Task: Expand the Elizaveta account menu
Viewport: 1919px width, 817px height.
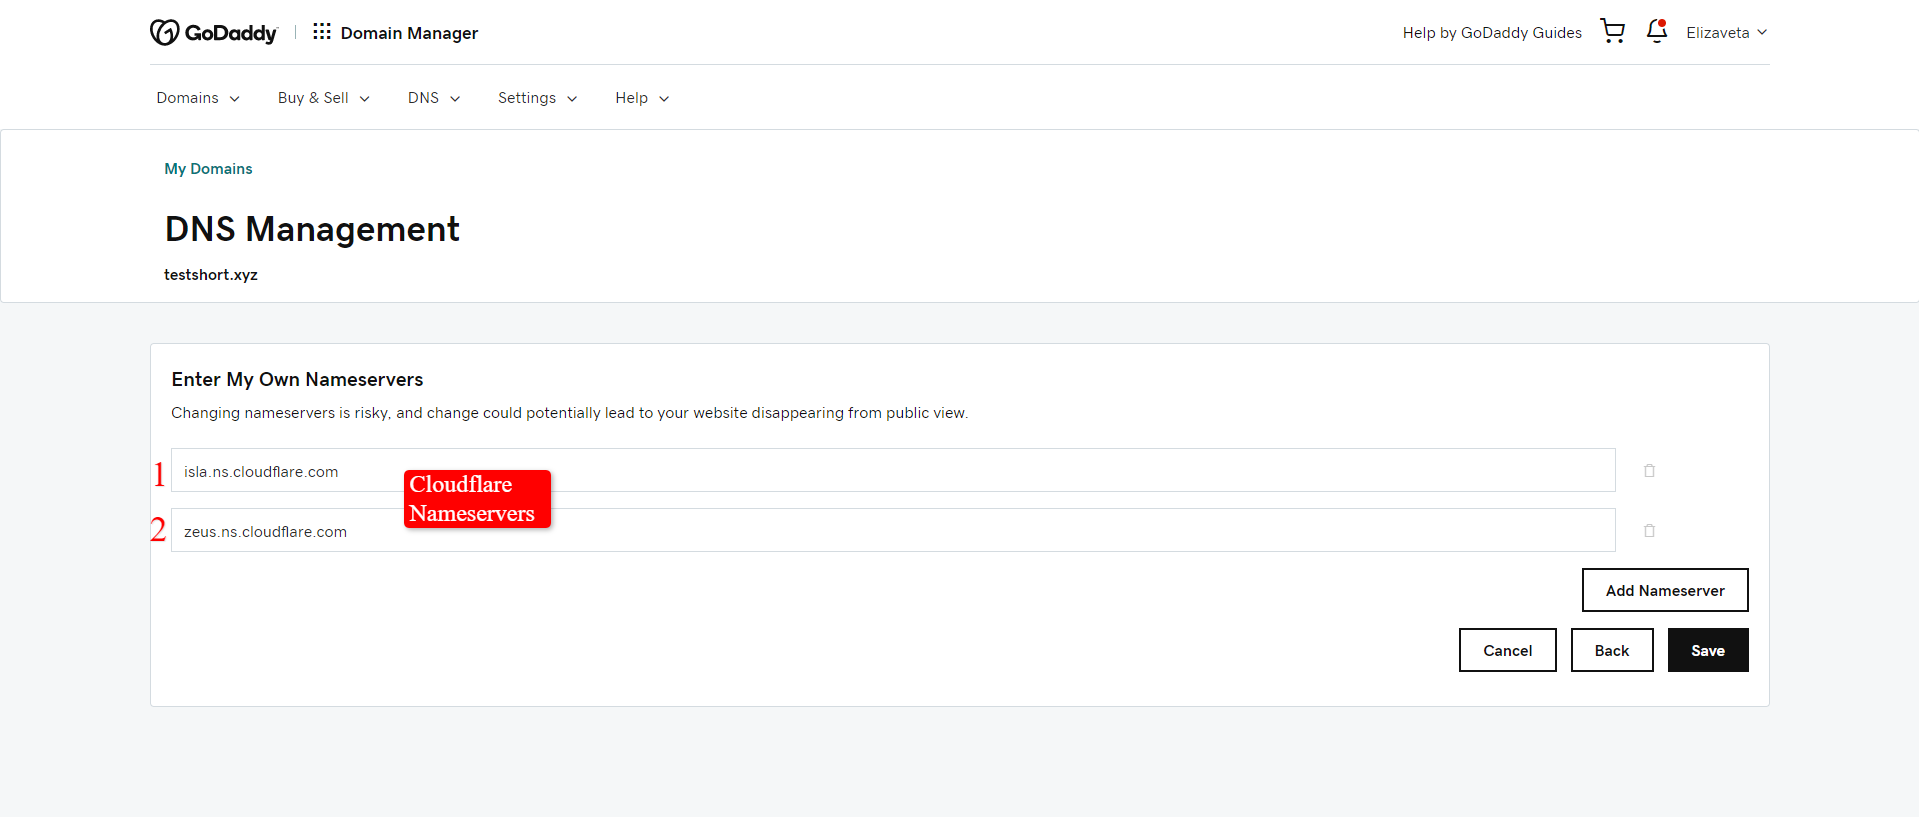Action: pos(1727,33)
